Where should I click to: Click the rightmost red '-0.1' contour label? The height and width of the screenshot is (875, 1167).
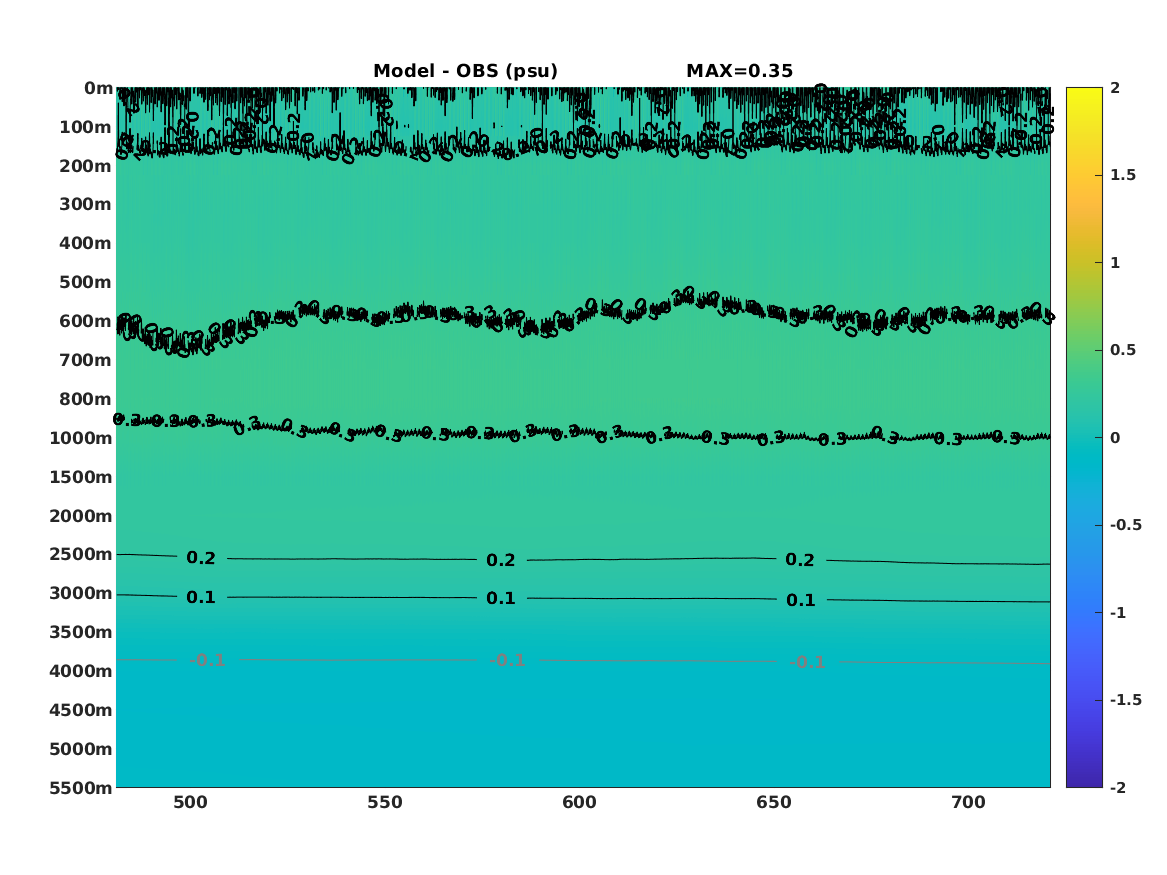(808, 662)
